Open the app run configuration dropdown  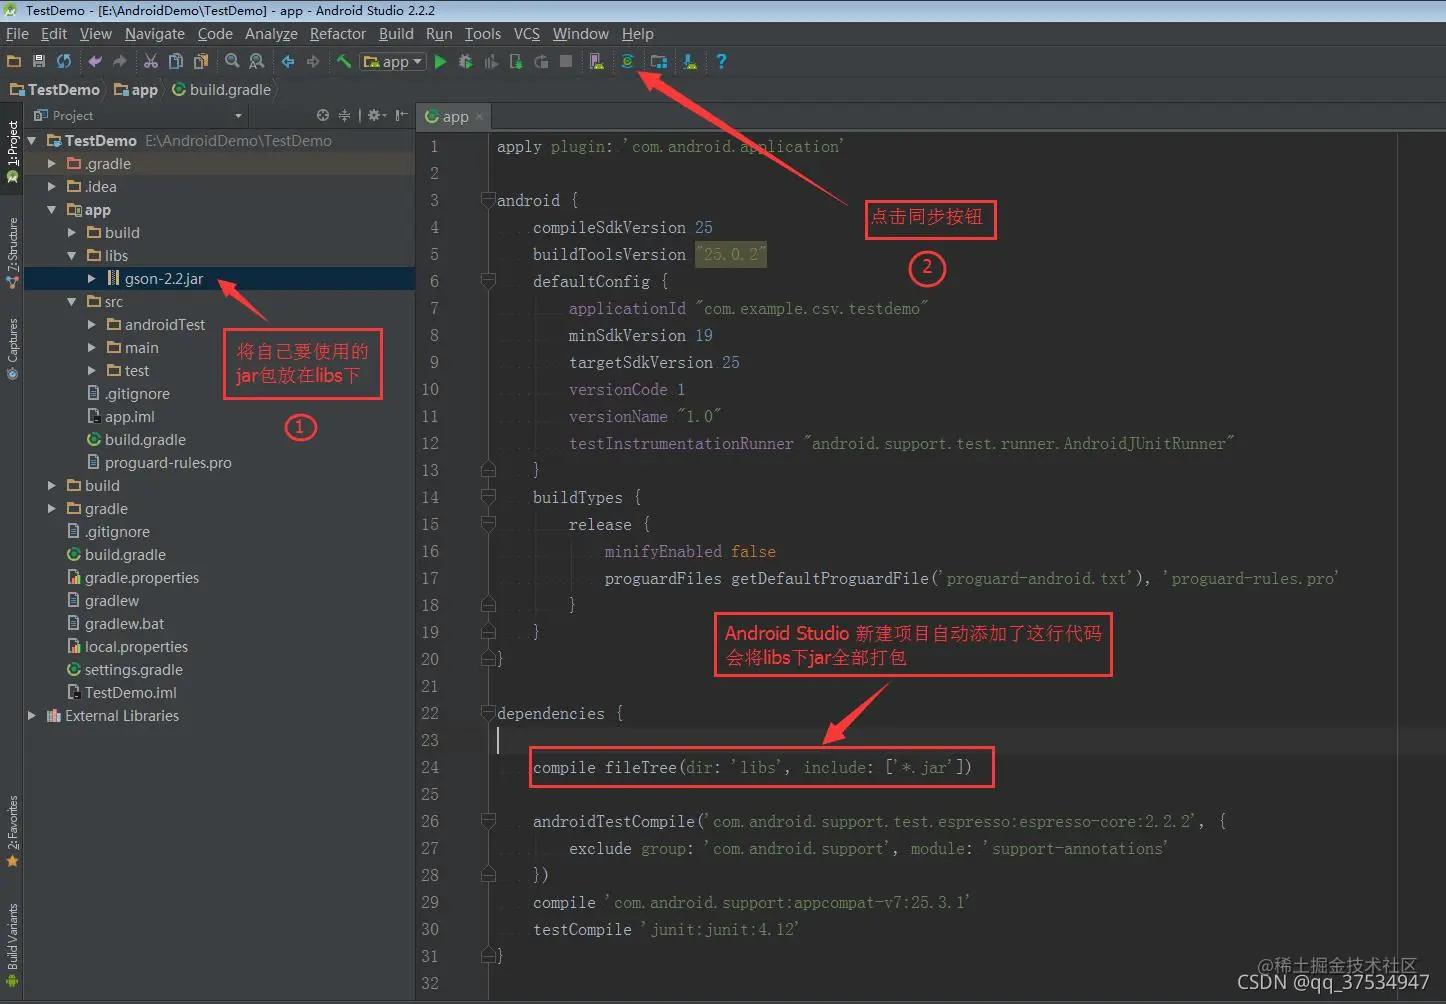(393, 62)
